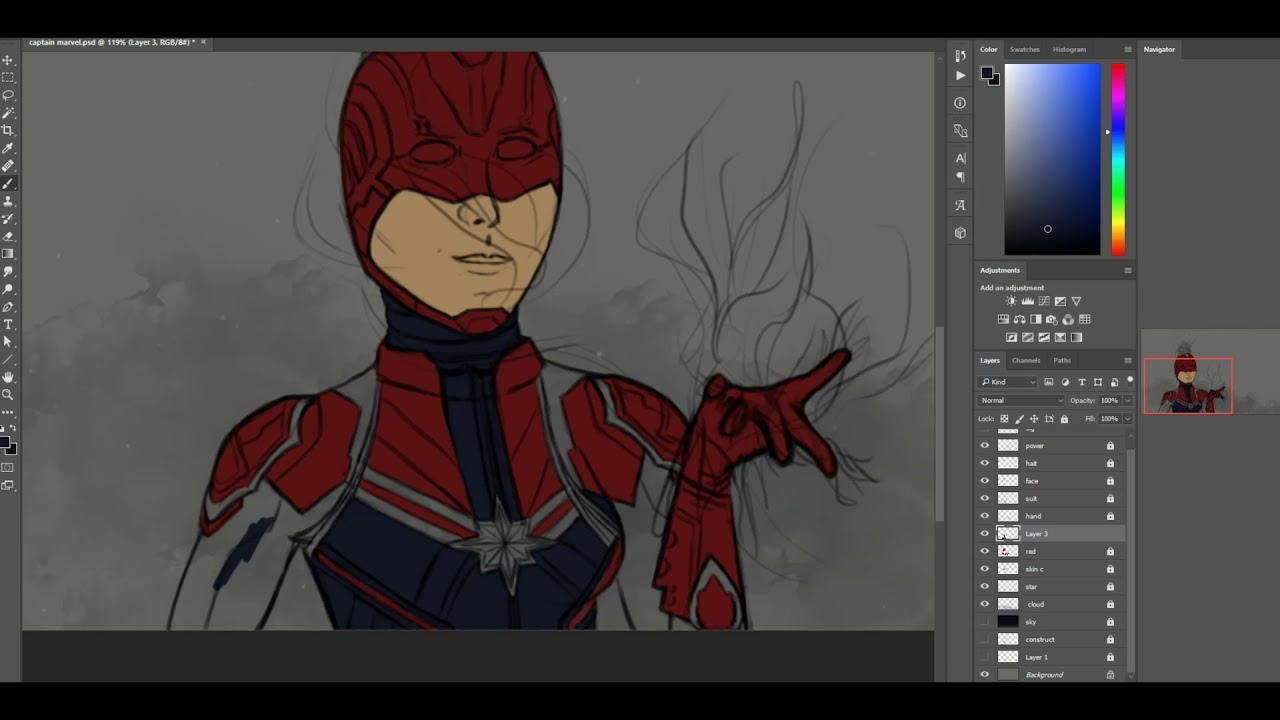Select the Crop tool

[x=8, y=130]
